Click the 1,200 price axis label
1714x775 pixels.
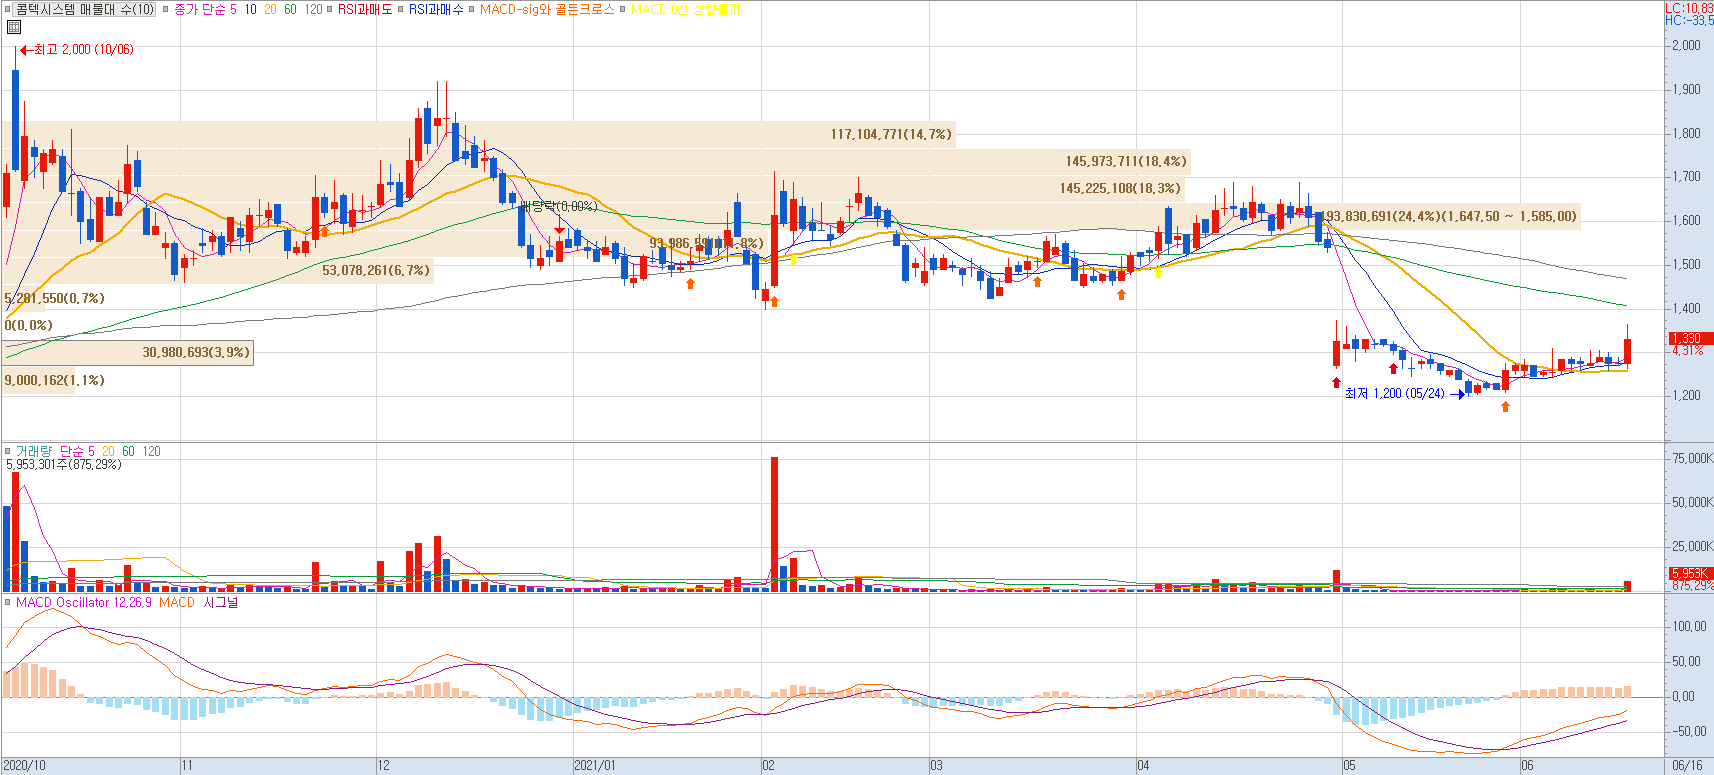click(x=1686, y=395)
